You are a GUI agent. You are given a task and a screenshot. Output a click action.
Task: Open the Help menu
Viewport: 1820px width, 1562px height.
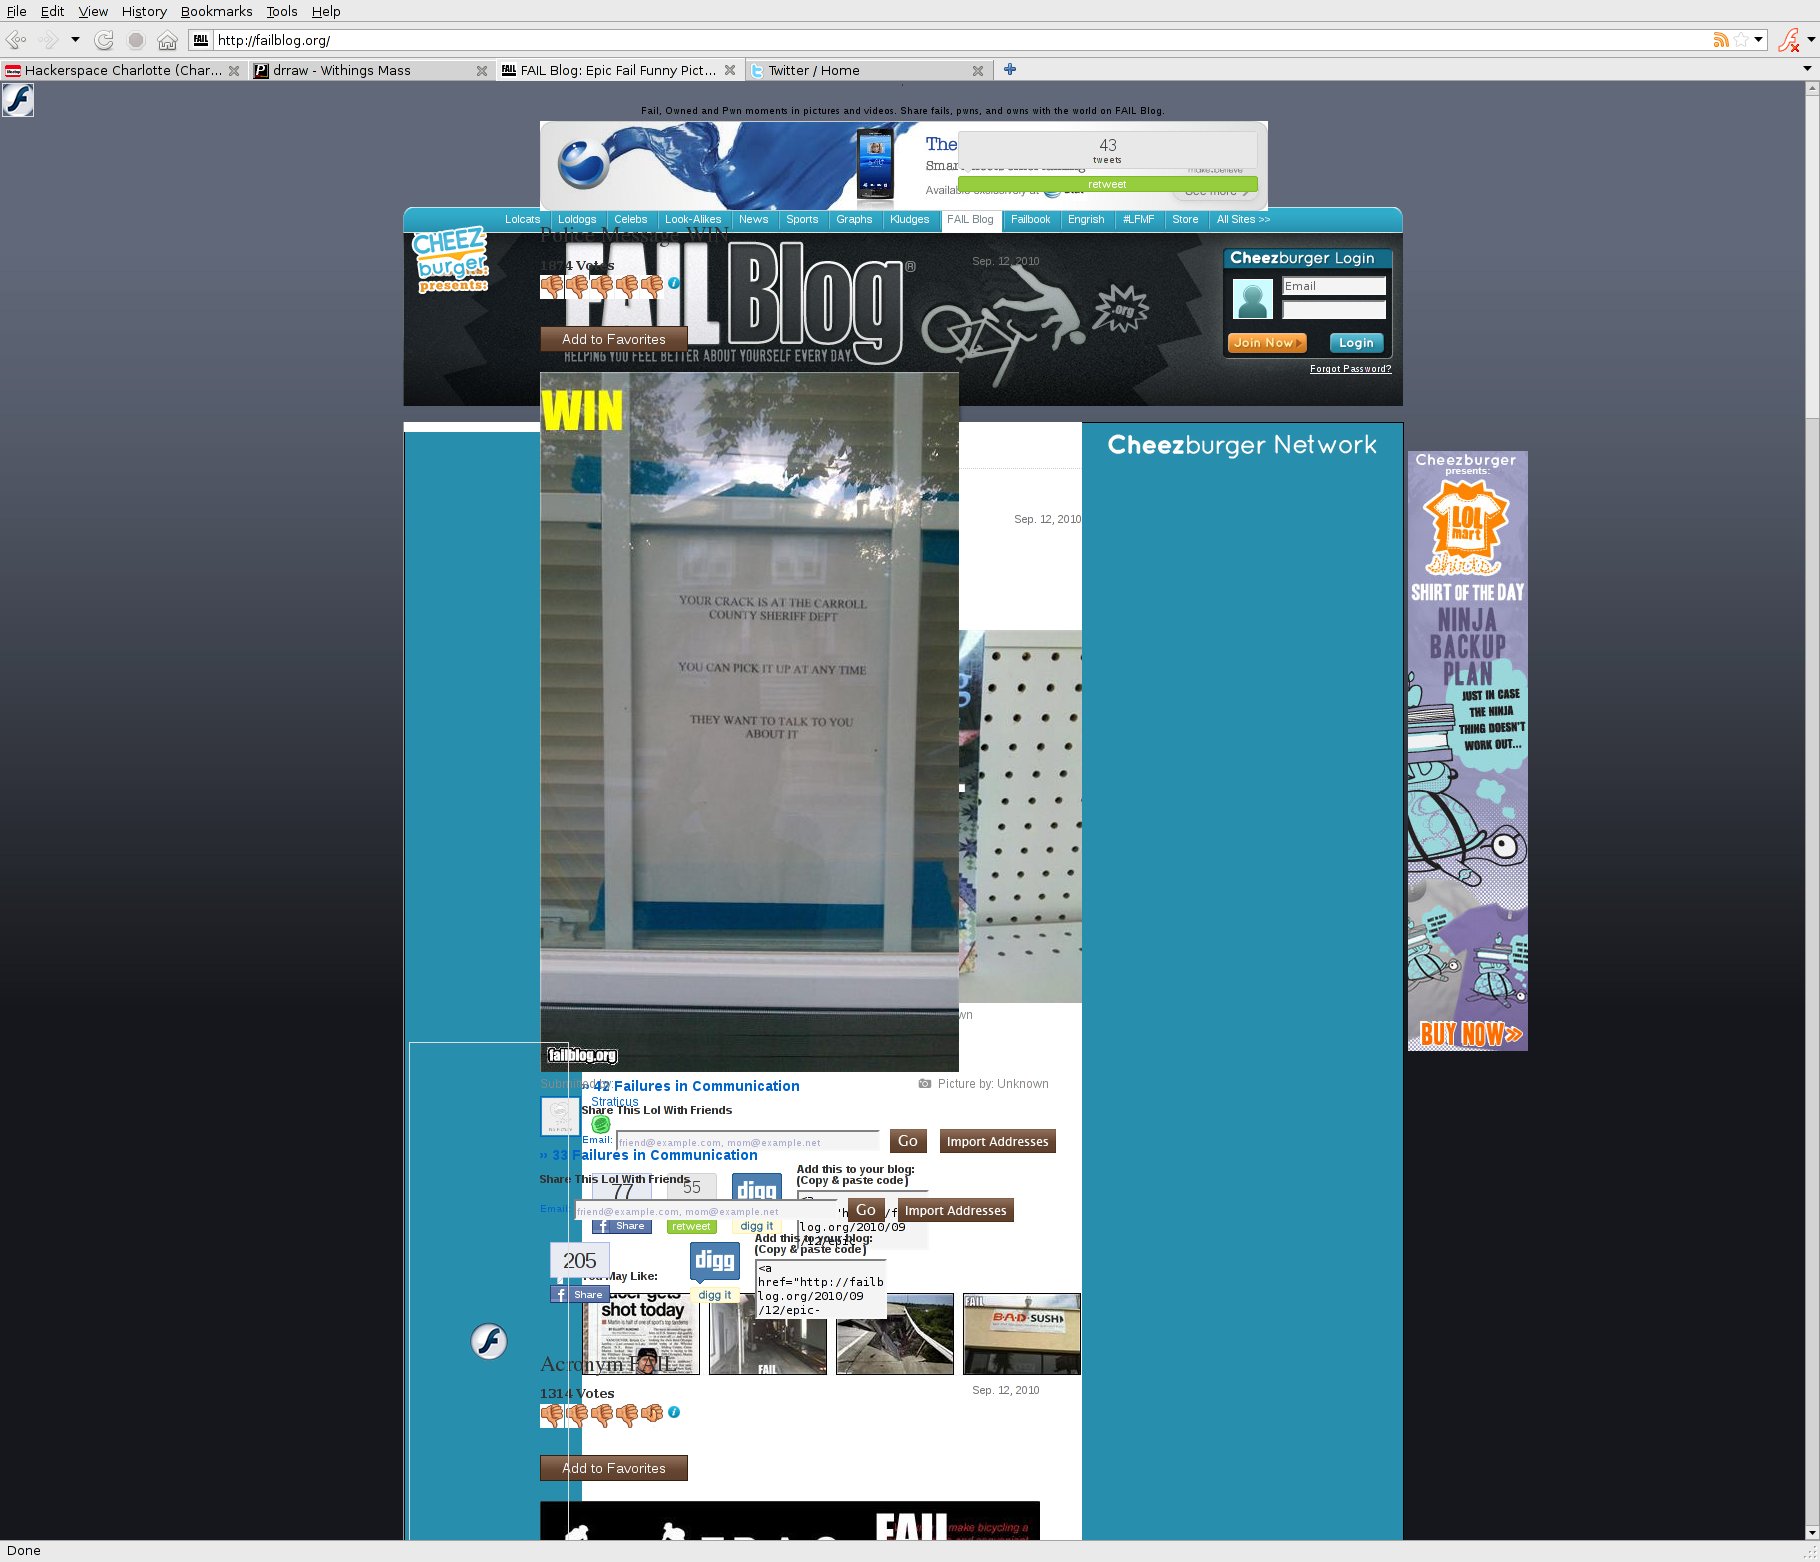[x=326, y=11]
